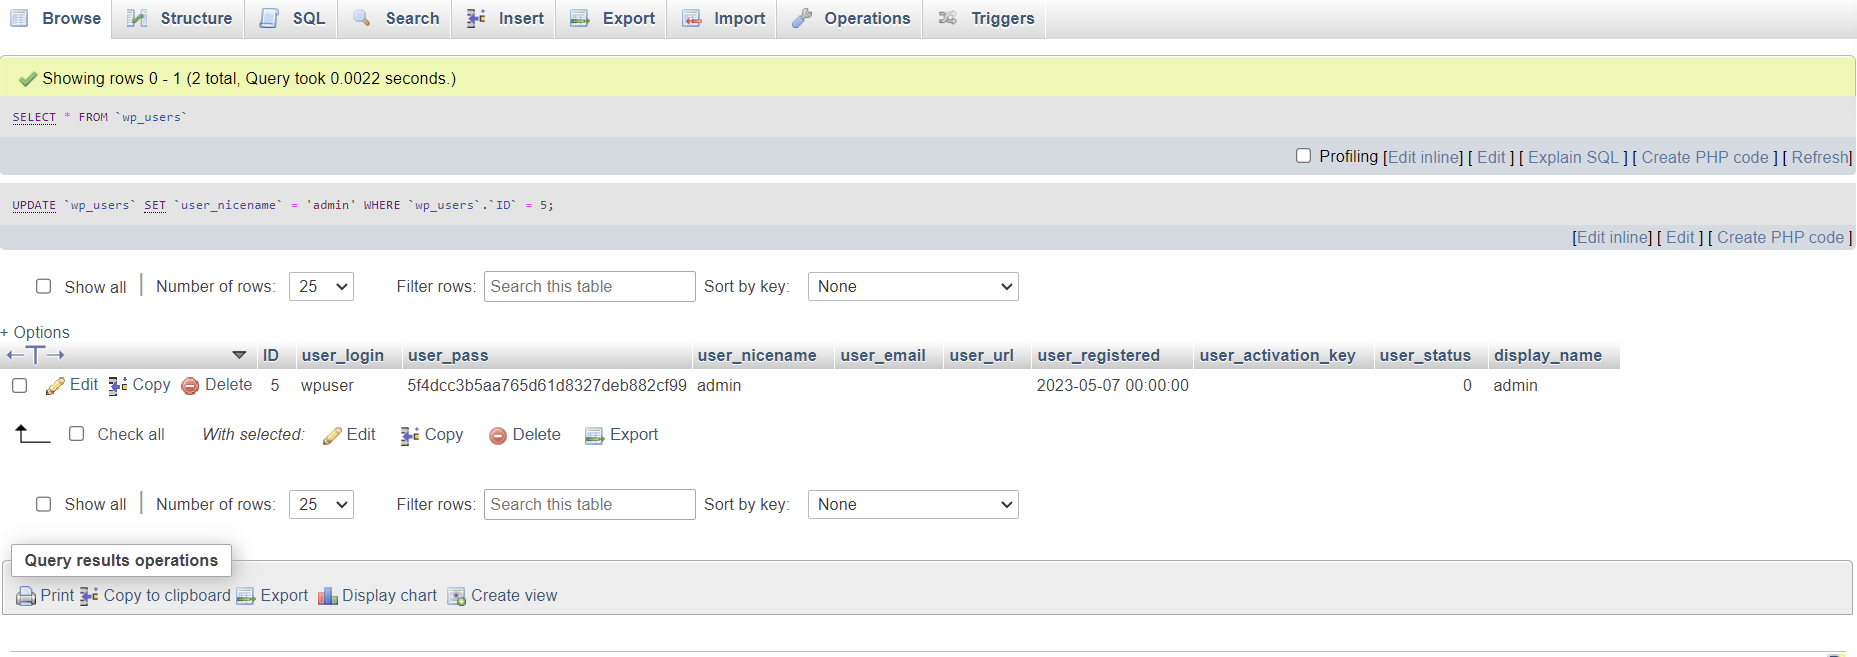1857x657 pixels.
Task: Enable the Profiling checkbox
Action: point(1303,156)
